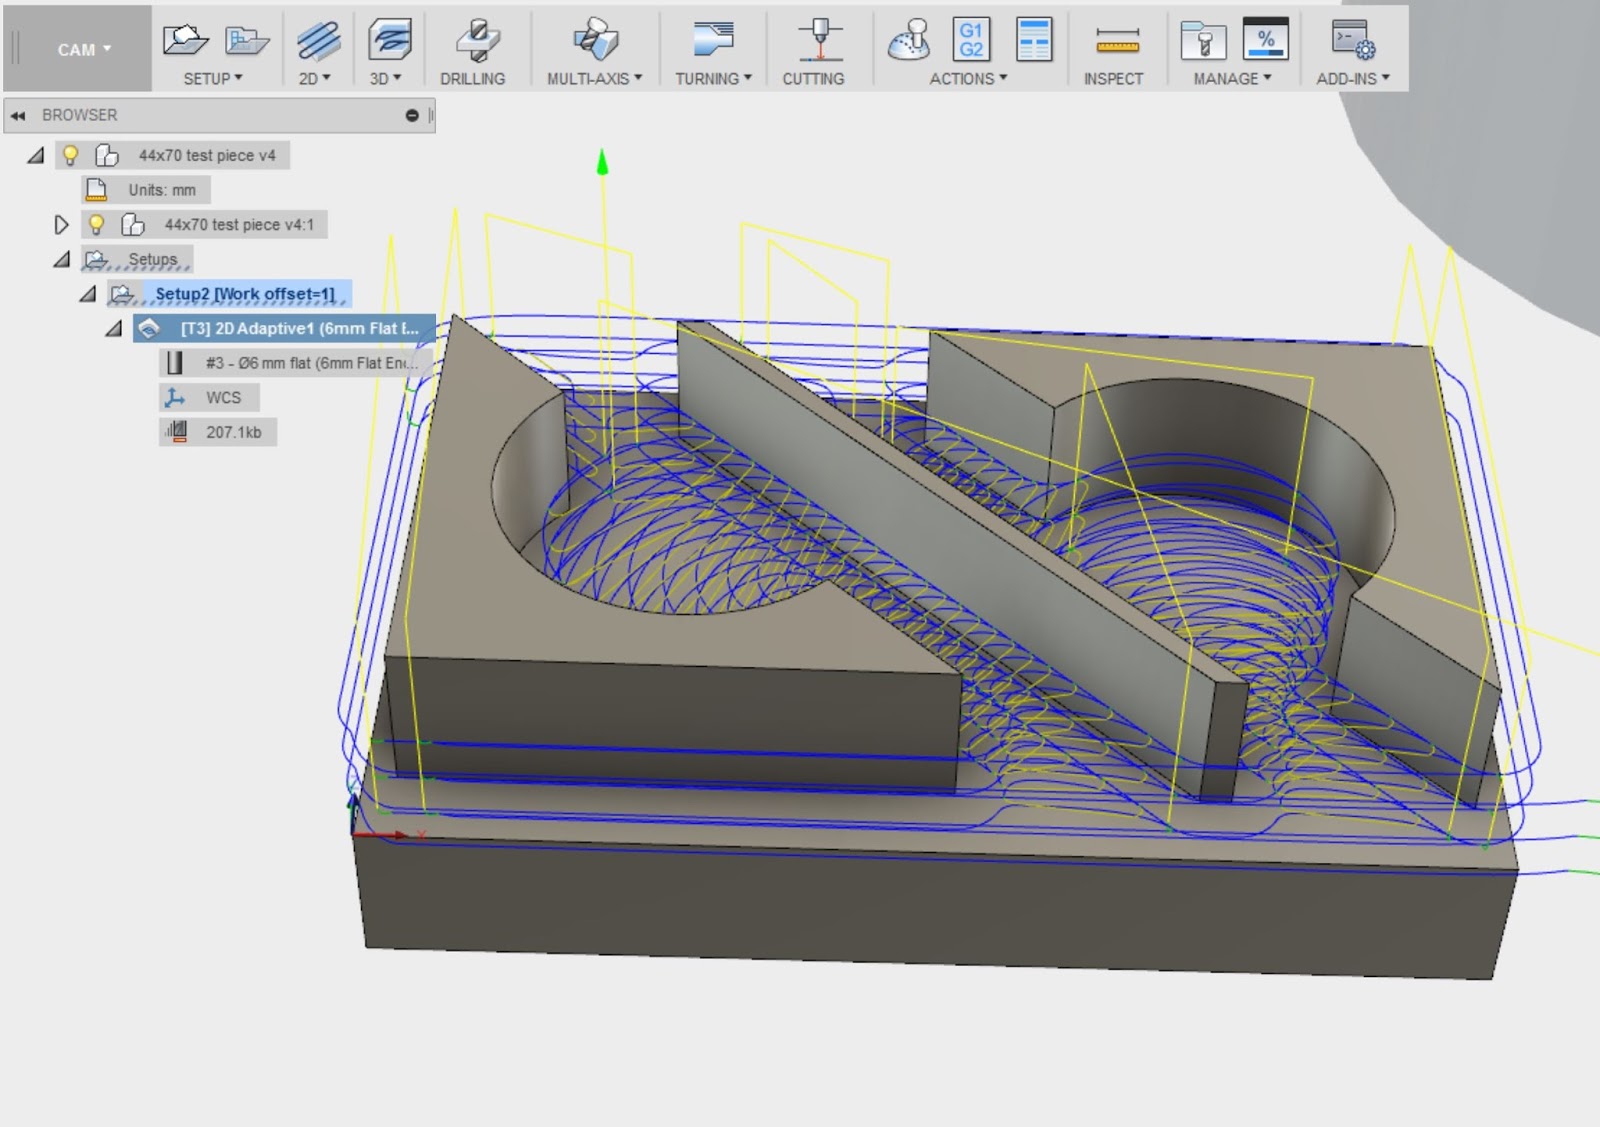Toggle the 44x70 test piece v4:1 lightbulb
The height and width of the screenshot is (1127, 1600).
click(96, 224)
